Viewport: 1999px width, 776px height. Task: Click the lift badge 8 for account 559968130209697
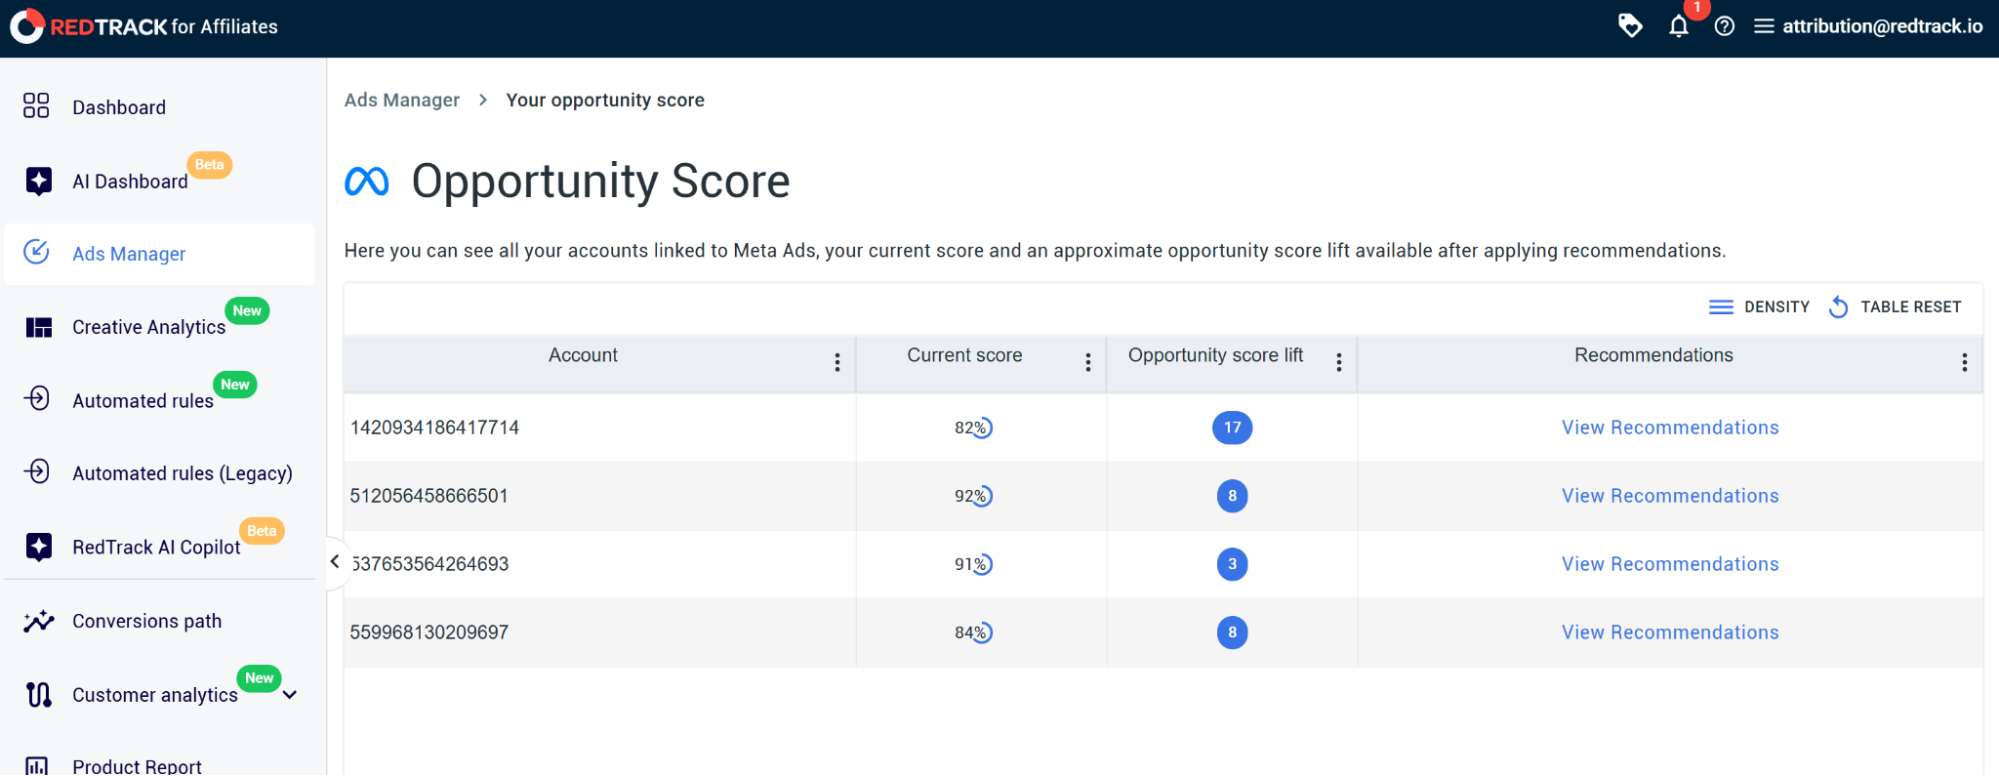[x=1232, y=632]
